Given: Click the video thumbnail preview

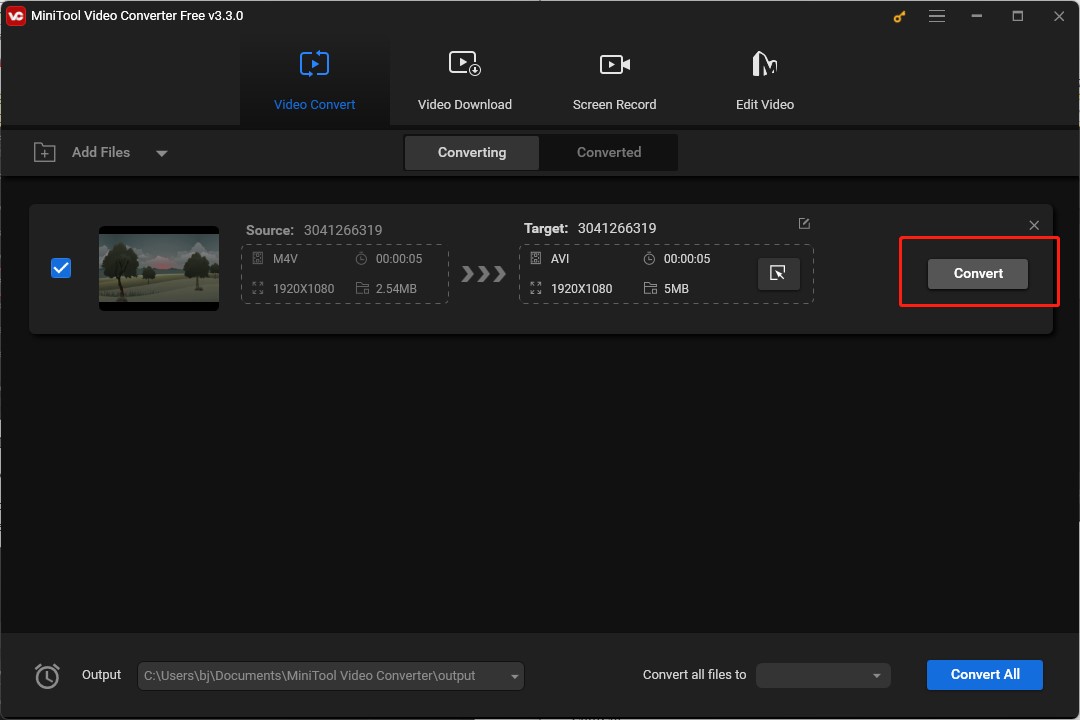Looking at the screenshot, I should click(x=158, y=268).
